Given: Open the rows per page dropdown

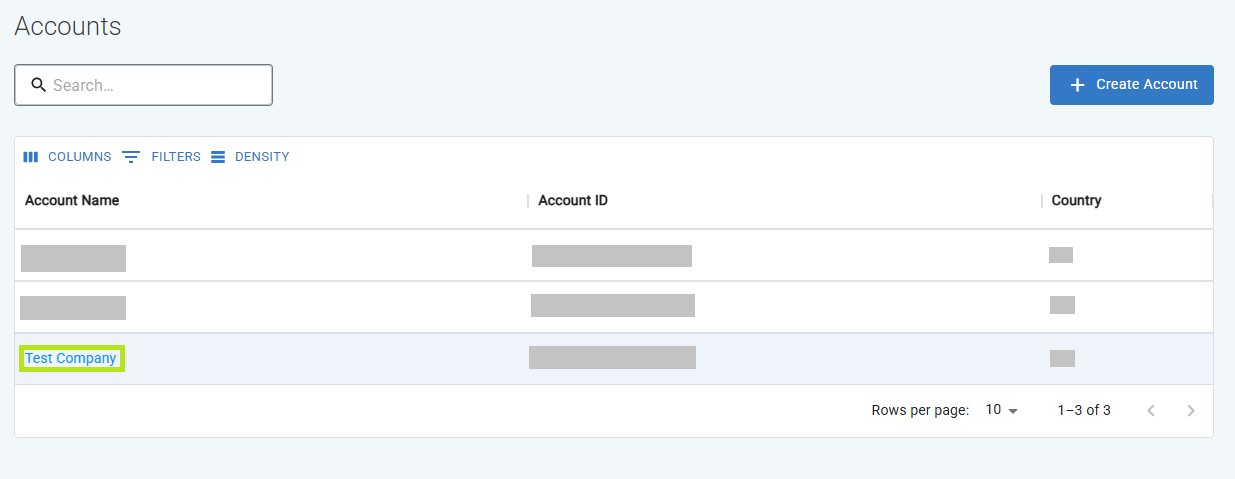Looking at the screenshot, I should click(1001, 410).
